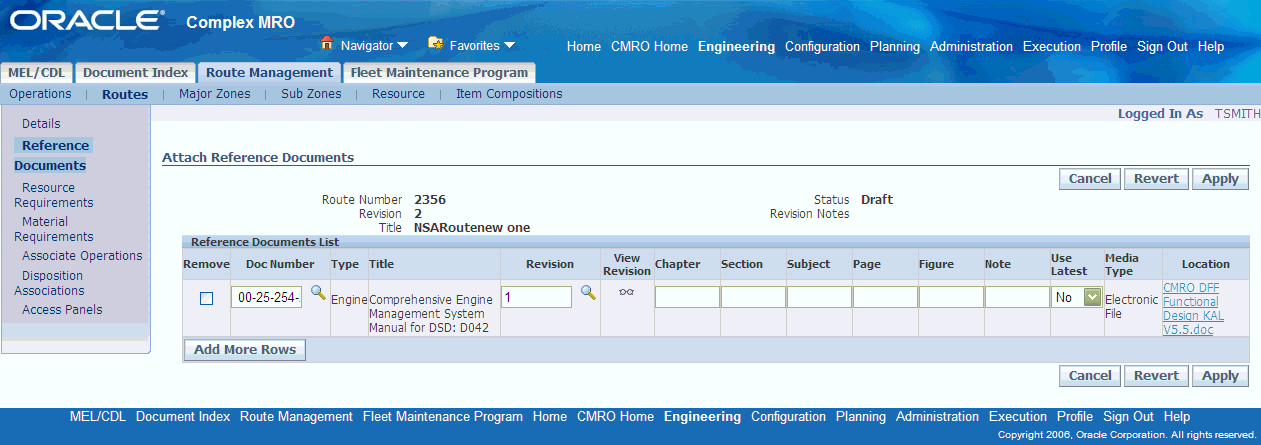Screen dimensions: 1261x445
Task: Open the Sub Zones subtab
Action: point(311,94)
